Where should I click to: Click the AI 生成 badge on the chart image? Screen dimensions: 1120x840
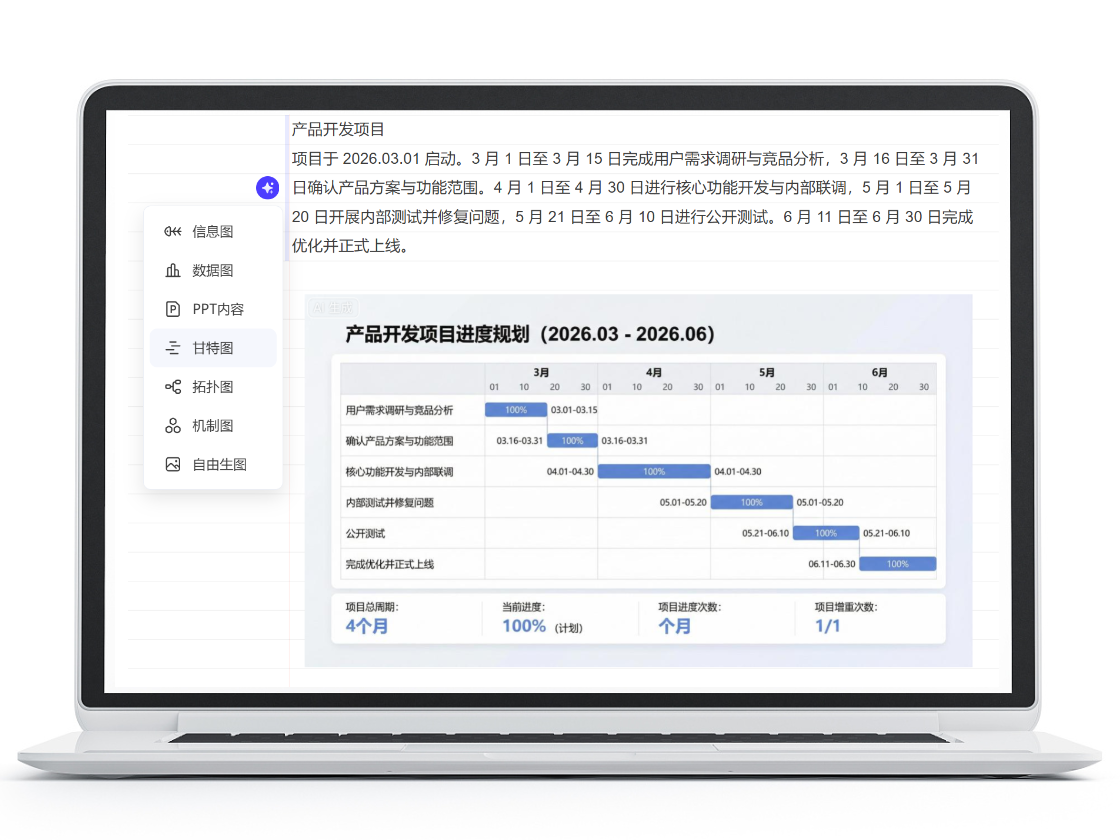pyautogui.click(x=332, y=308)
